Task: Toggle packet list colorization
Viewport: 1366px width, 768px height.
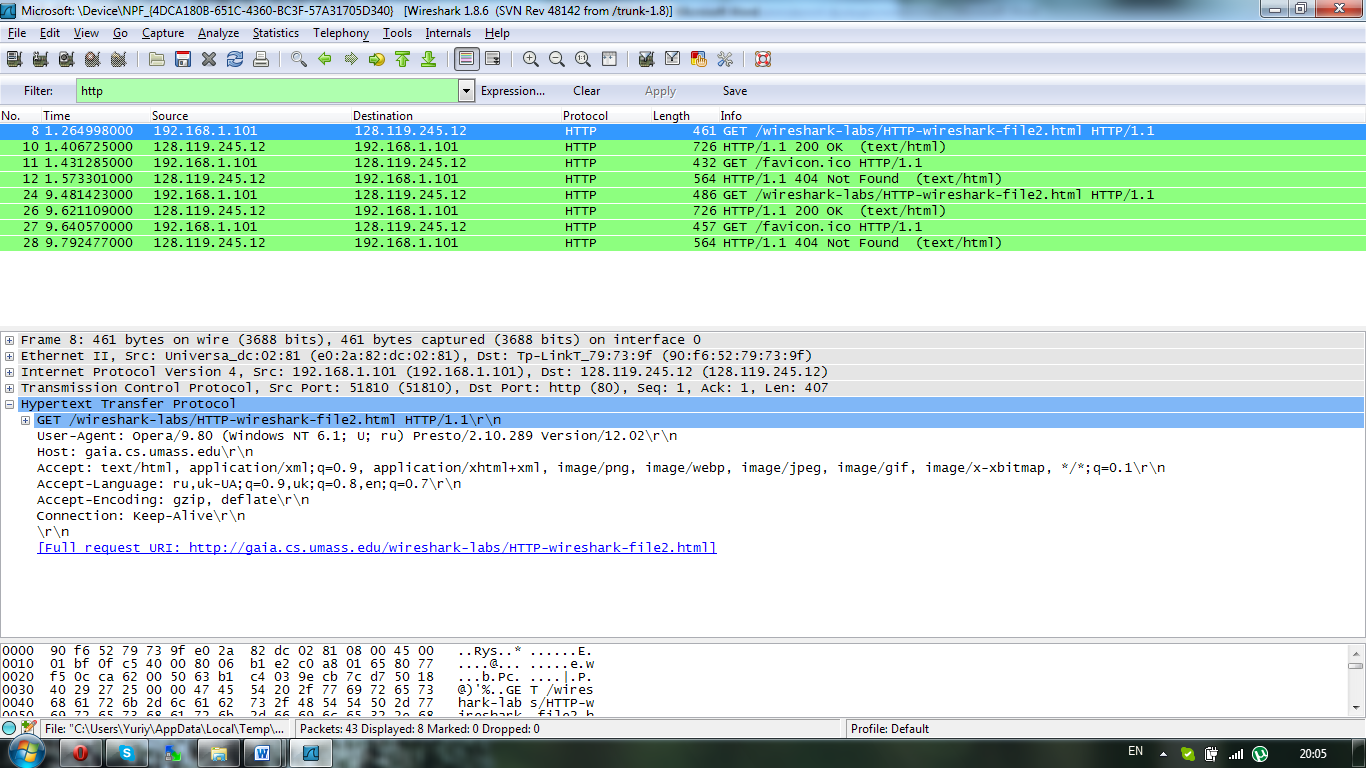Action: tap(466, 59)
